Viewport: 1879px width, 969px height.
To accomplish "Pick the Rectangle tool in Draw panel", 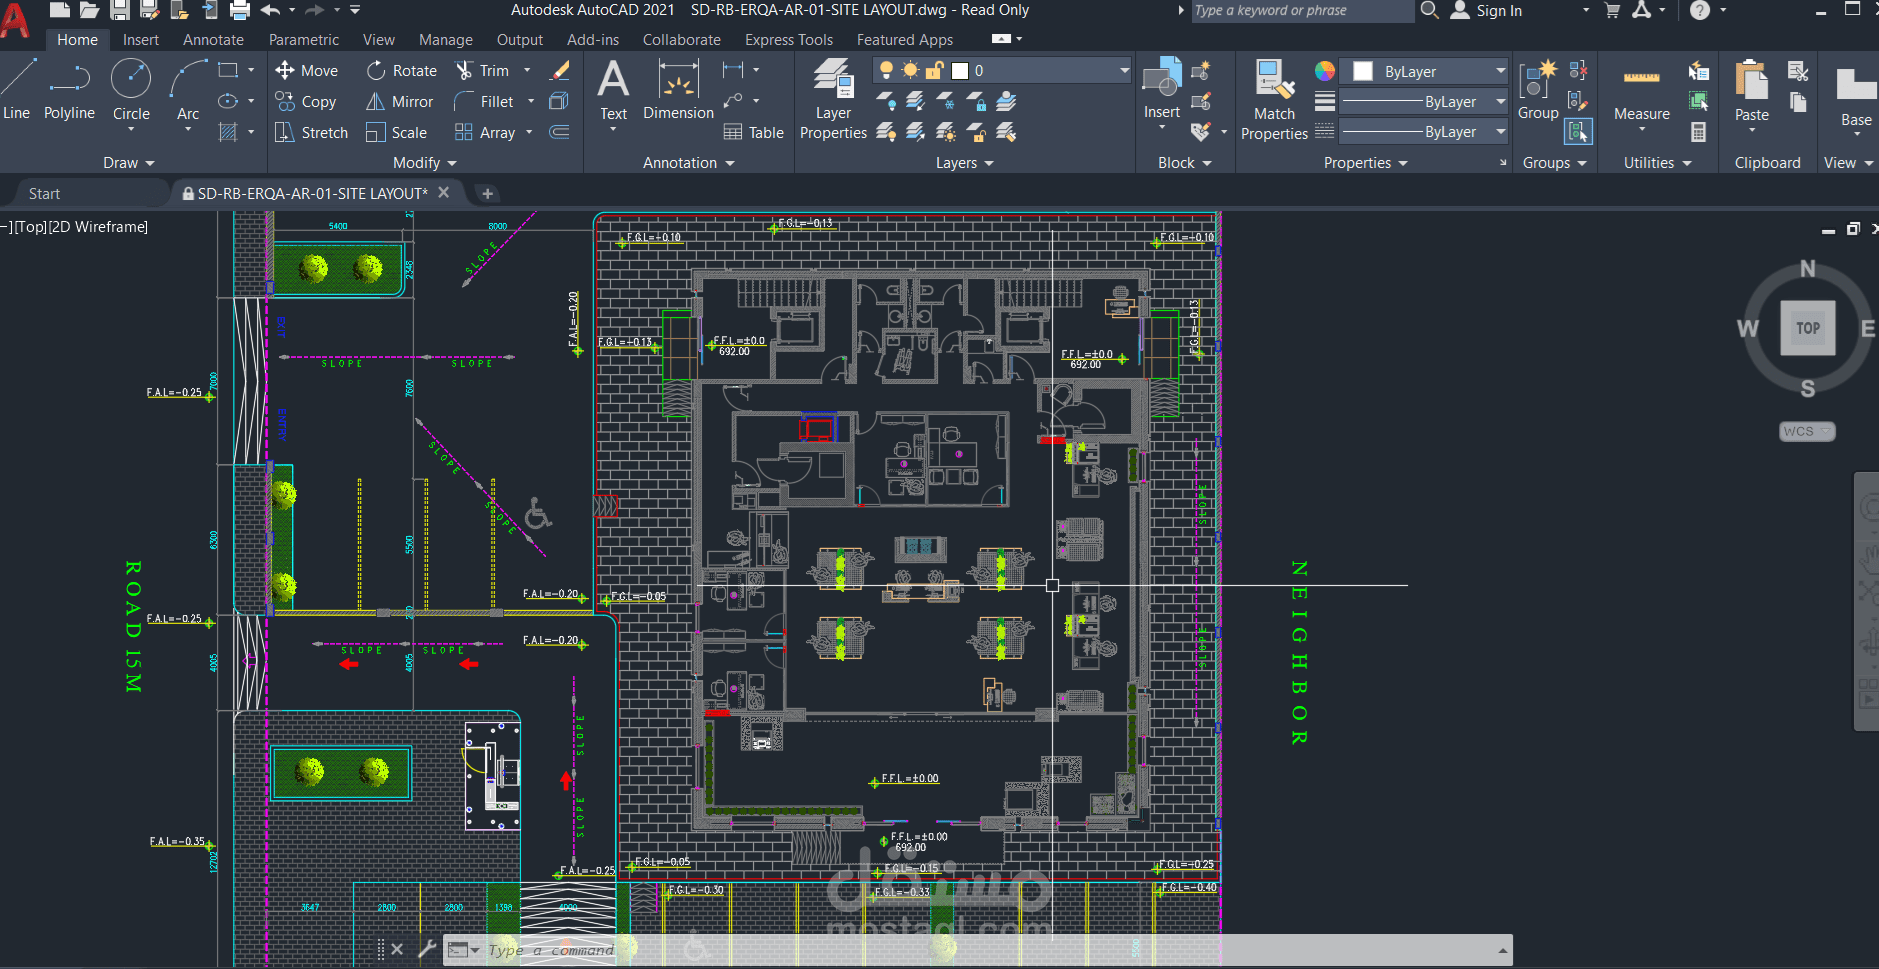I will (x=228, y=70).
